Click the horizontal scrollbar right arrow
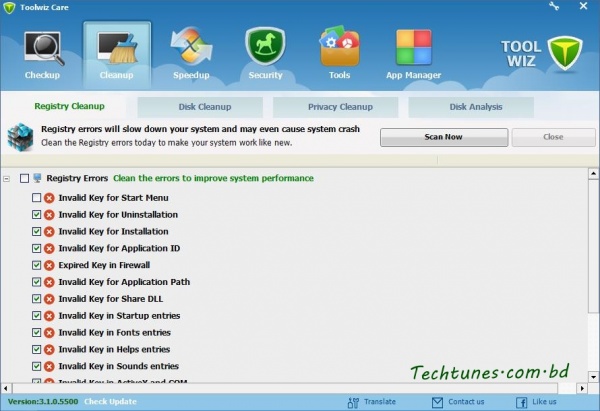Image resolution: width=600 pixels, height=411 pixels. pos(582,388)
